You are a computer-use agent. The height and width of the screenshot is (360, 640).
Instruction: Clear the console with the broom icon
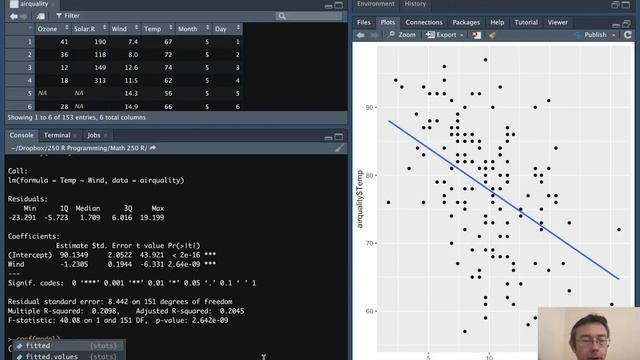click(x=339, y=148)
